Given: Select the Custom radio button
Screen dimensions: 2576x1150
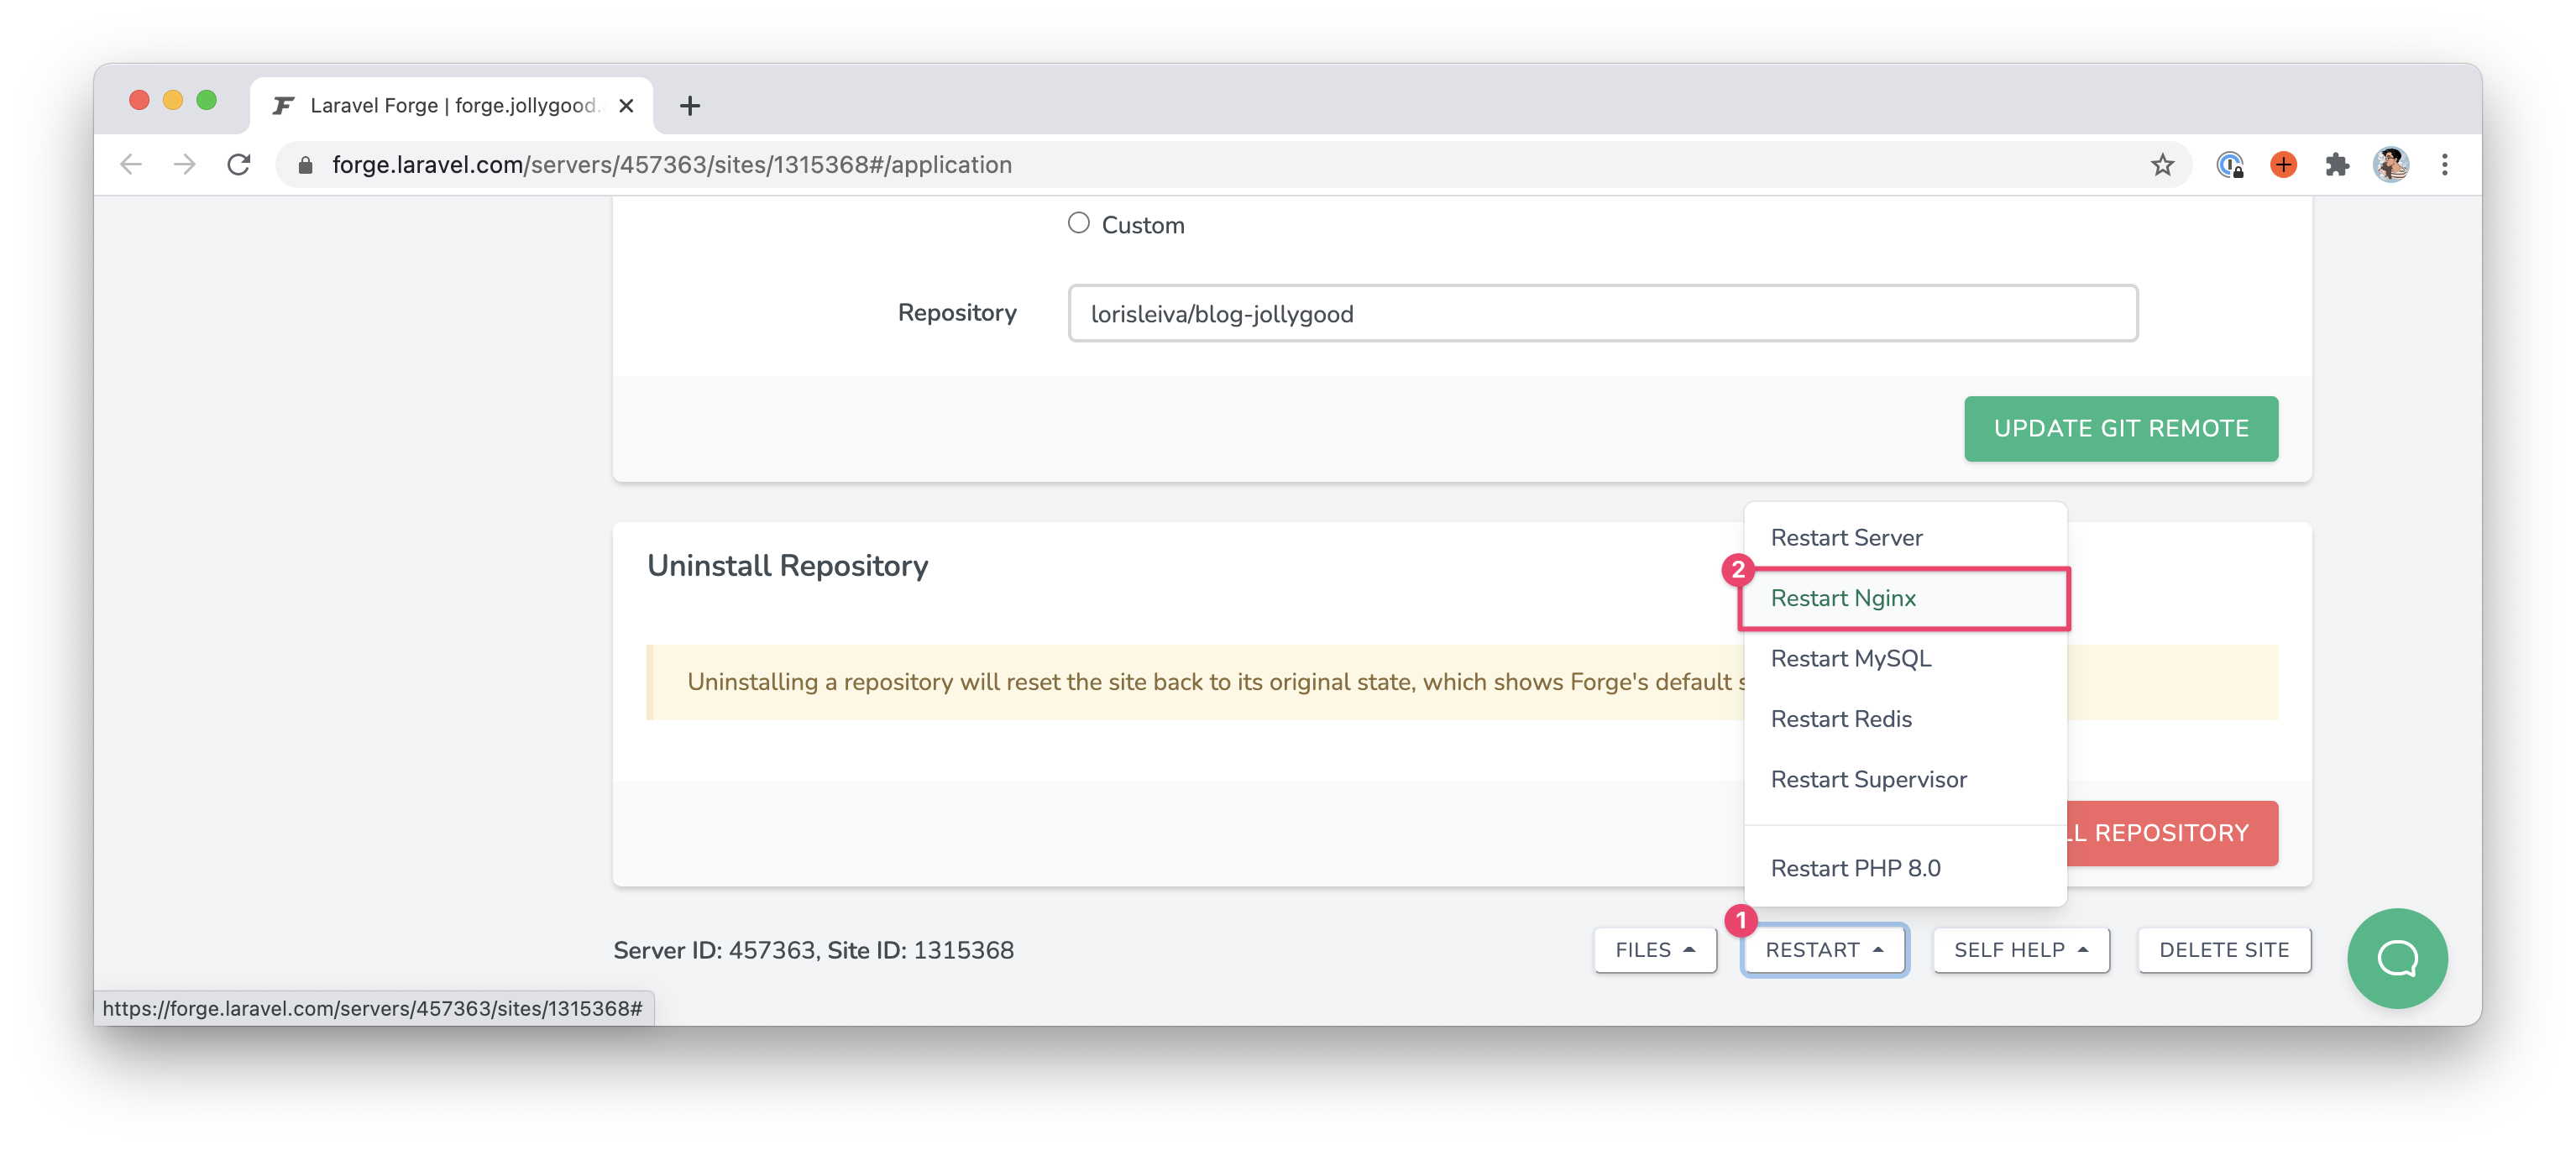Looking at the screenshot, I should (1078, 223).
